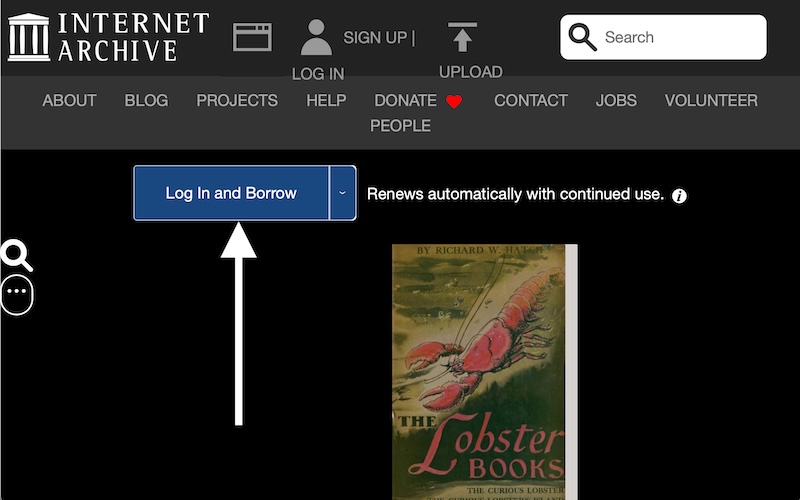Click the magnifier icon in search box

pyautogui.click(x=582, y=37)
